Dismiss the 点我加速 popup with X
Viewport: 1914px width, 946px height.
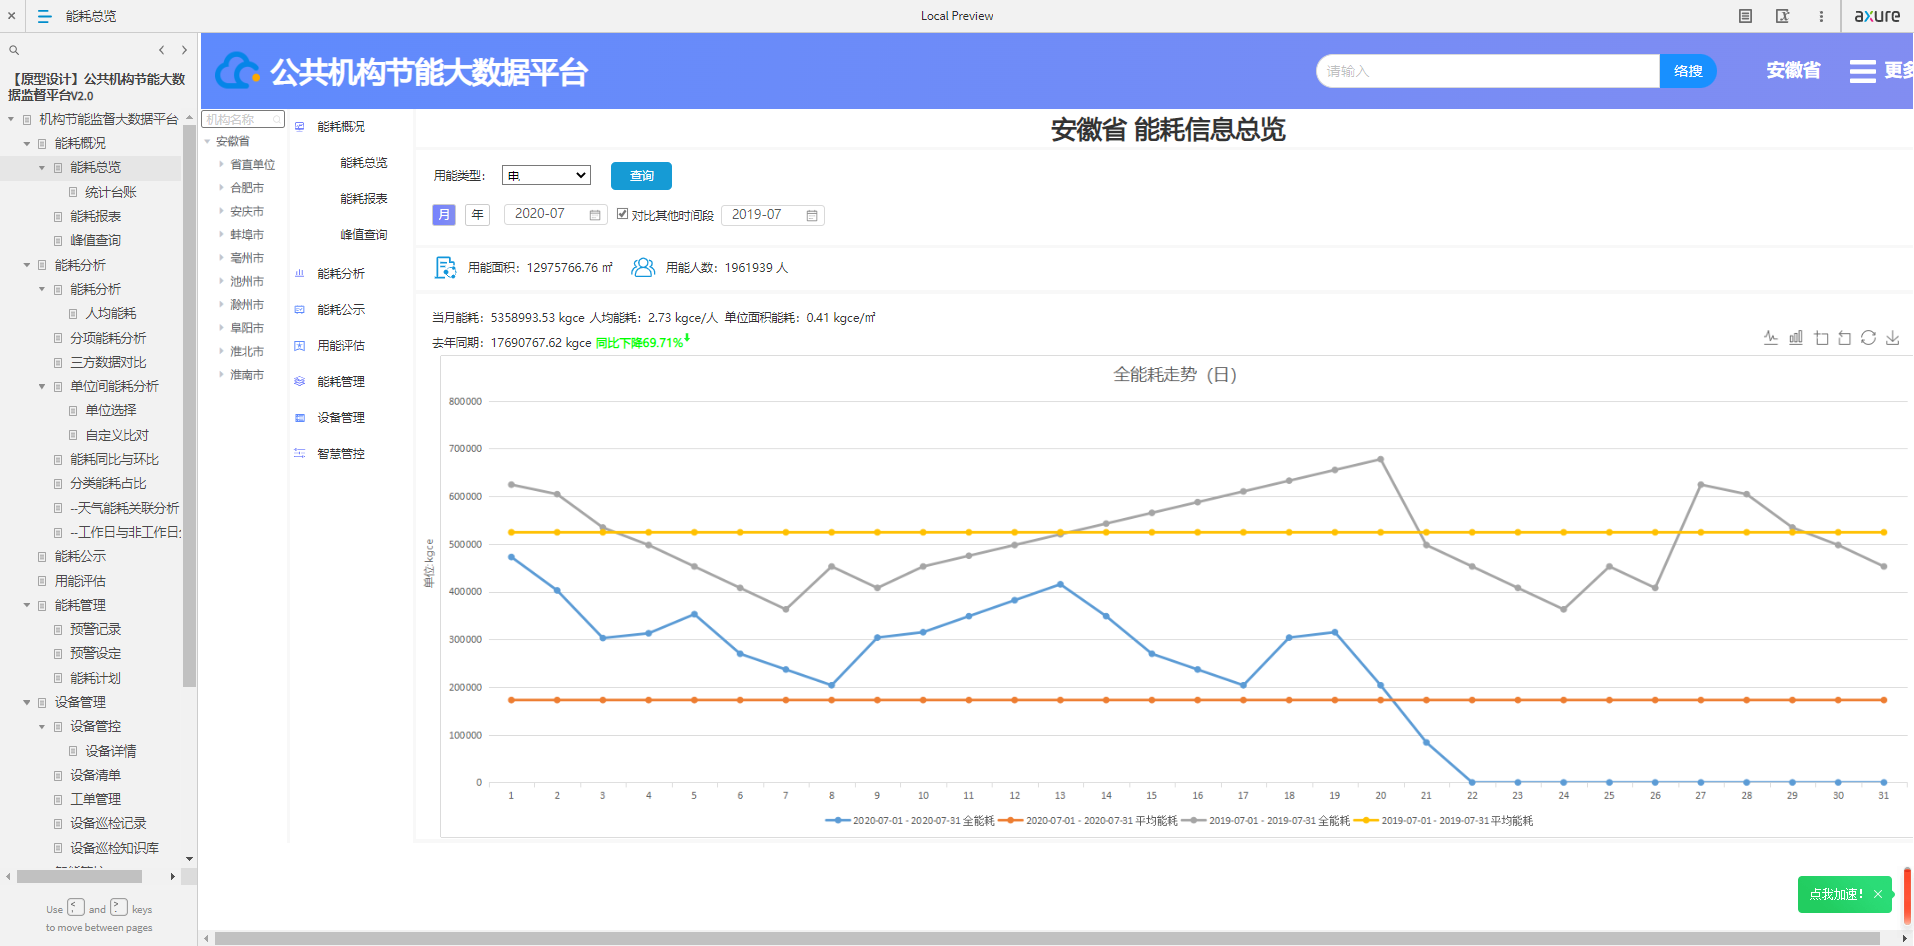1878,894
